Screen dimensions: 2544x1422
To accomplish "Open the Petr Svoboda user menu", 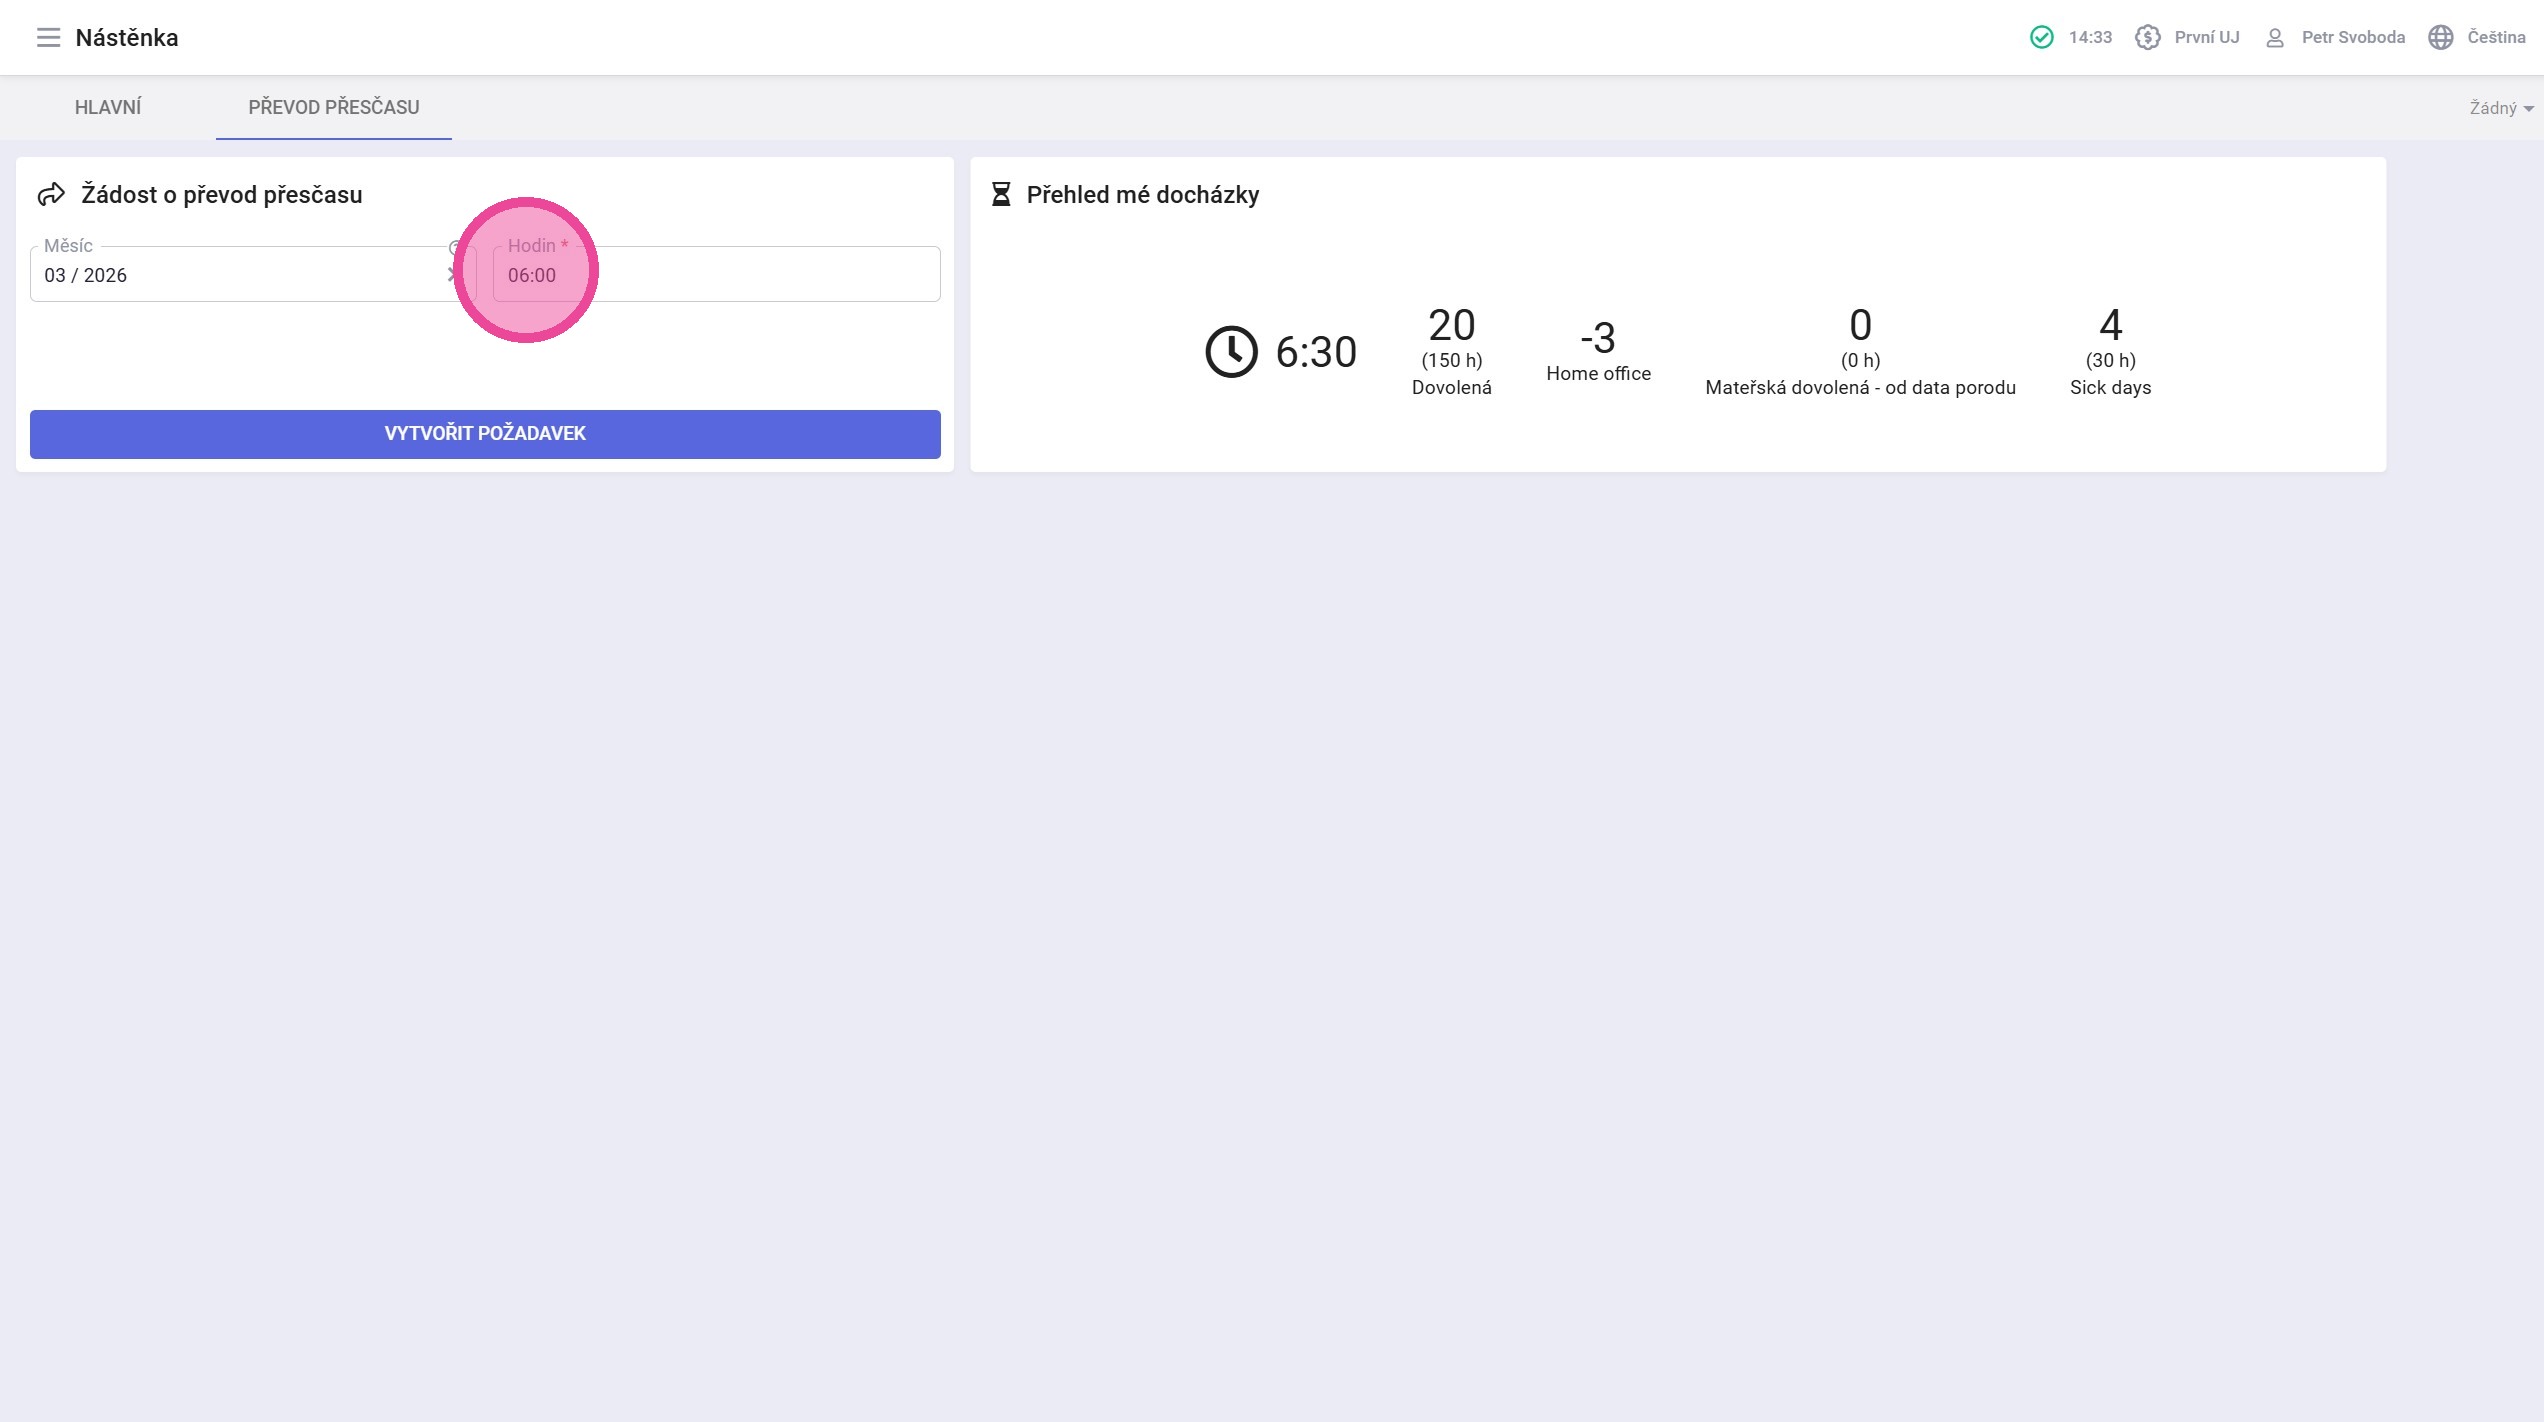I will (2352, 38).
